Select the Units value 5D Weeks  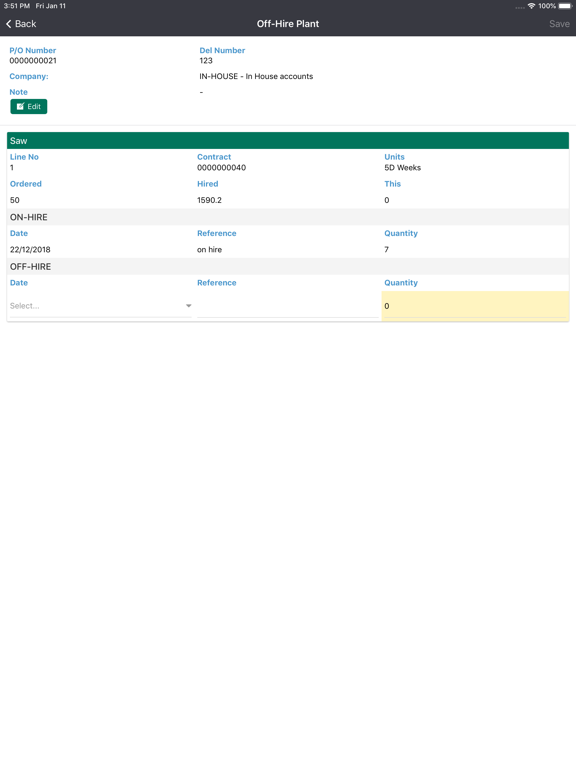pos(403,168)
